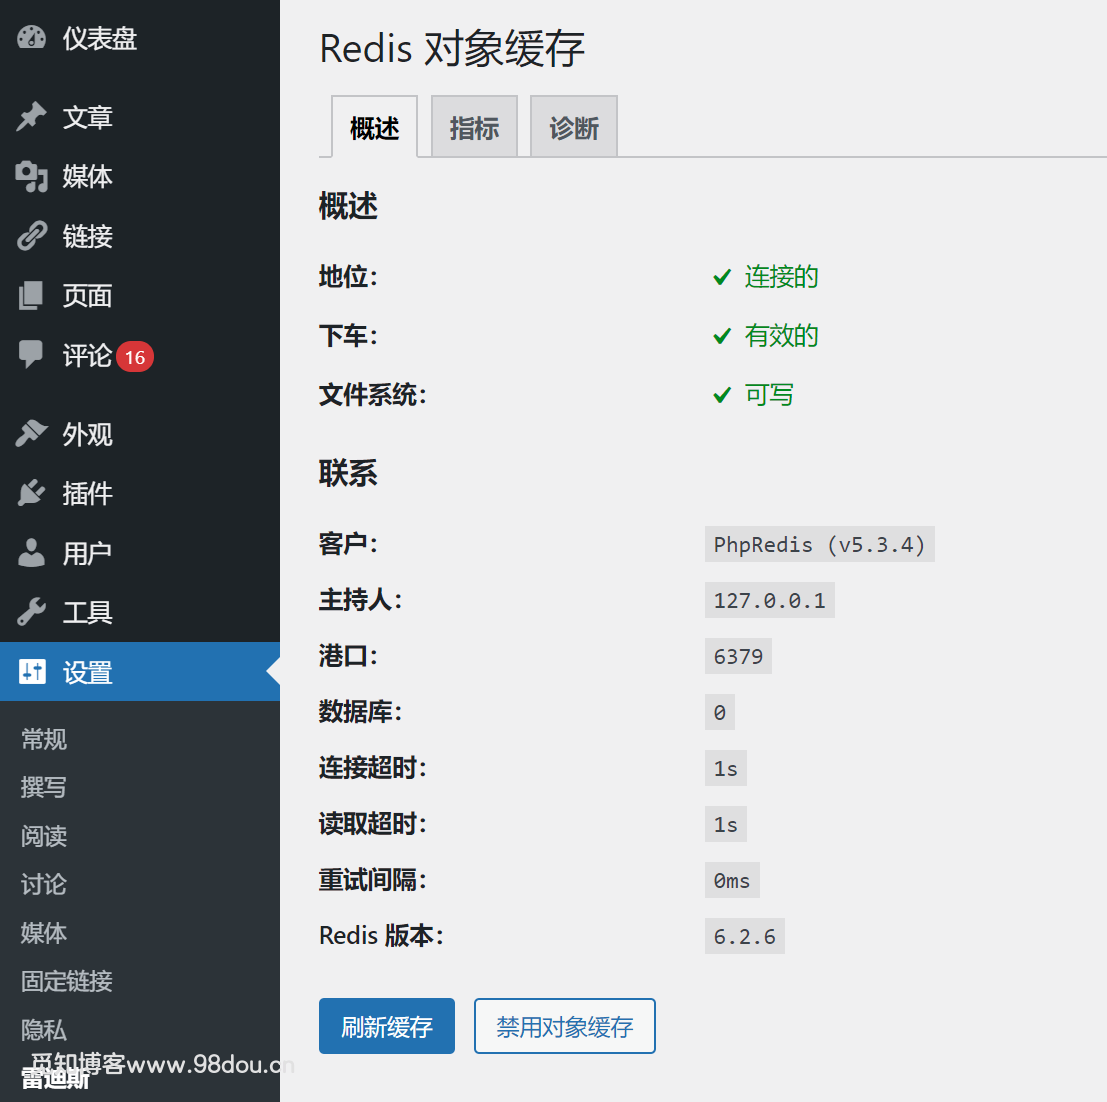
Task: Open the 文章 menu item
Action: (140, 117)
